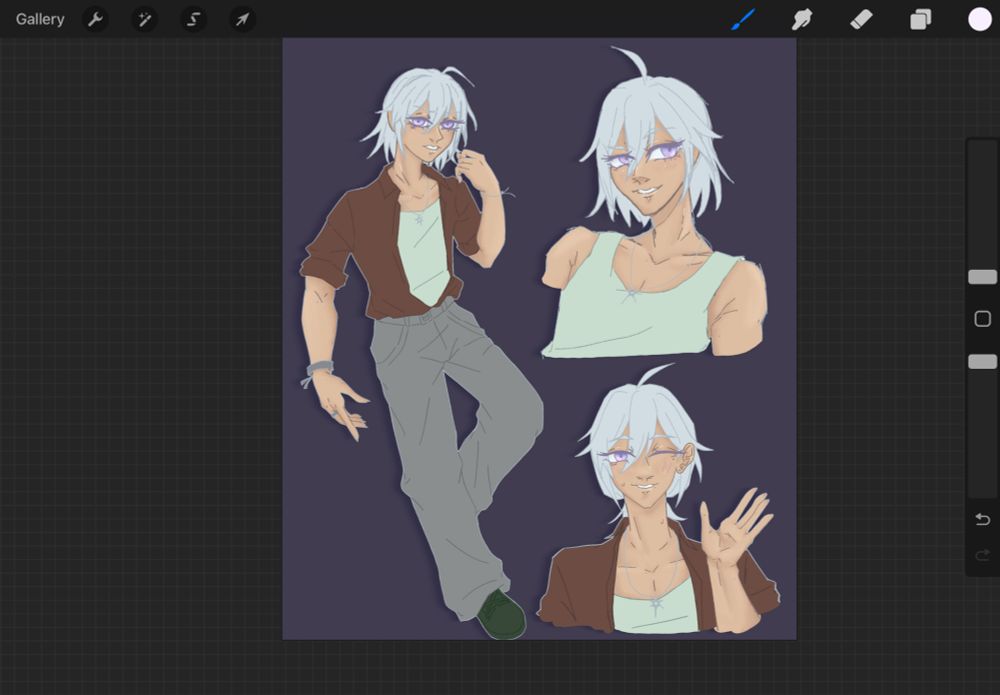Screen dimensions: 1000x695
Task: Tap the green shoe on the canvas
Action: [502, 614]
